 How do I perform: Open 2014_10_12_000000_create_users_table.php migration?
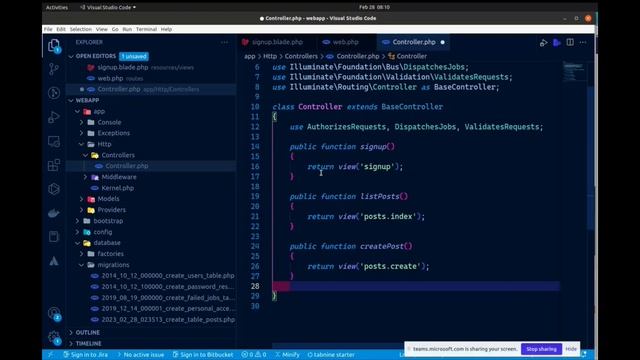click(168, 276)
